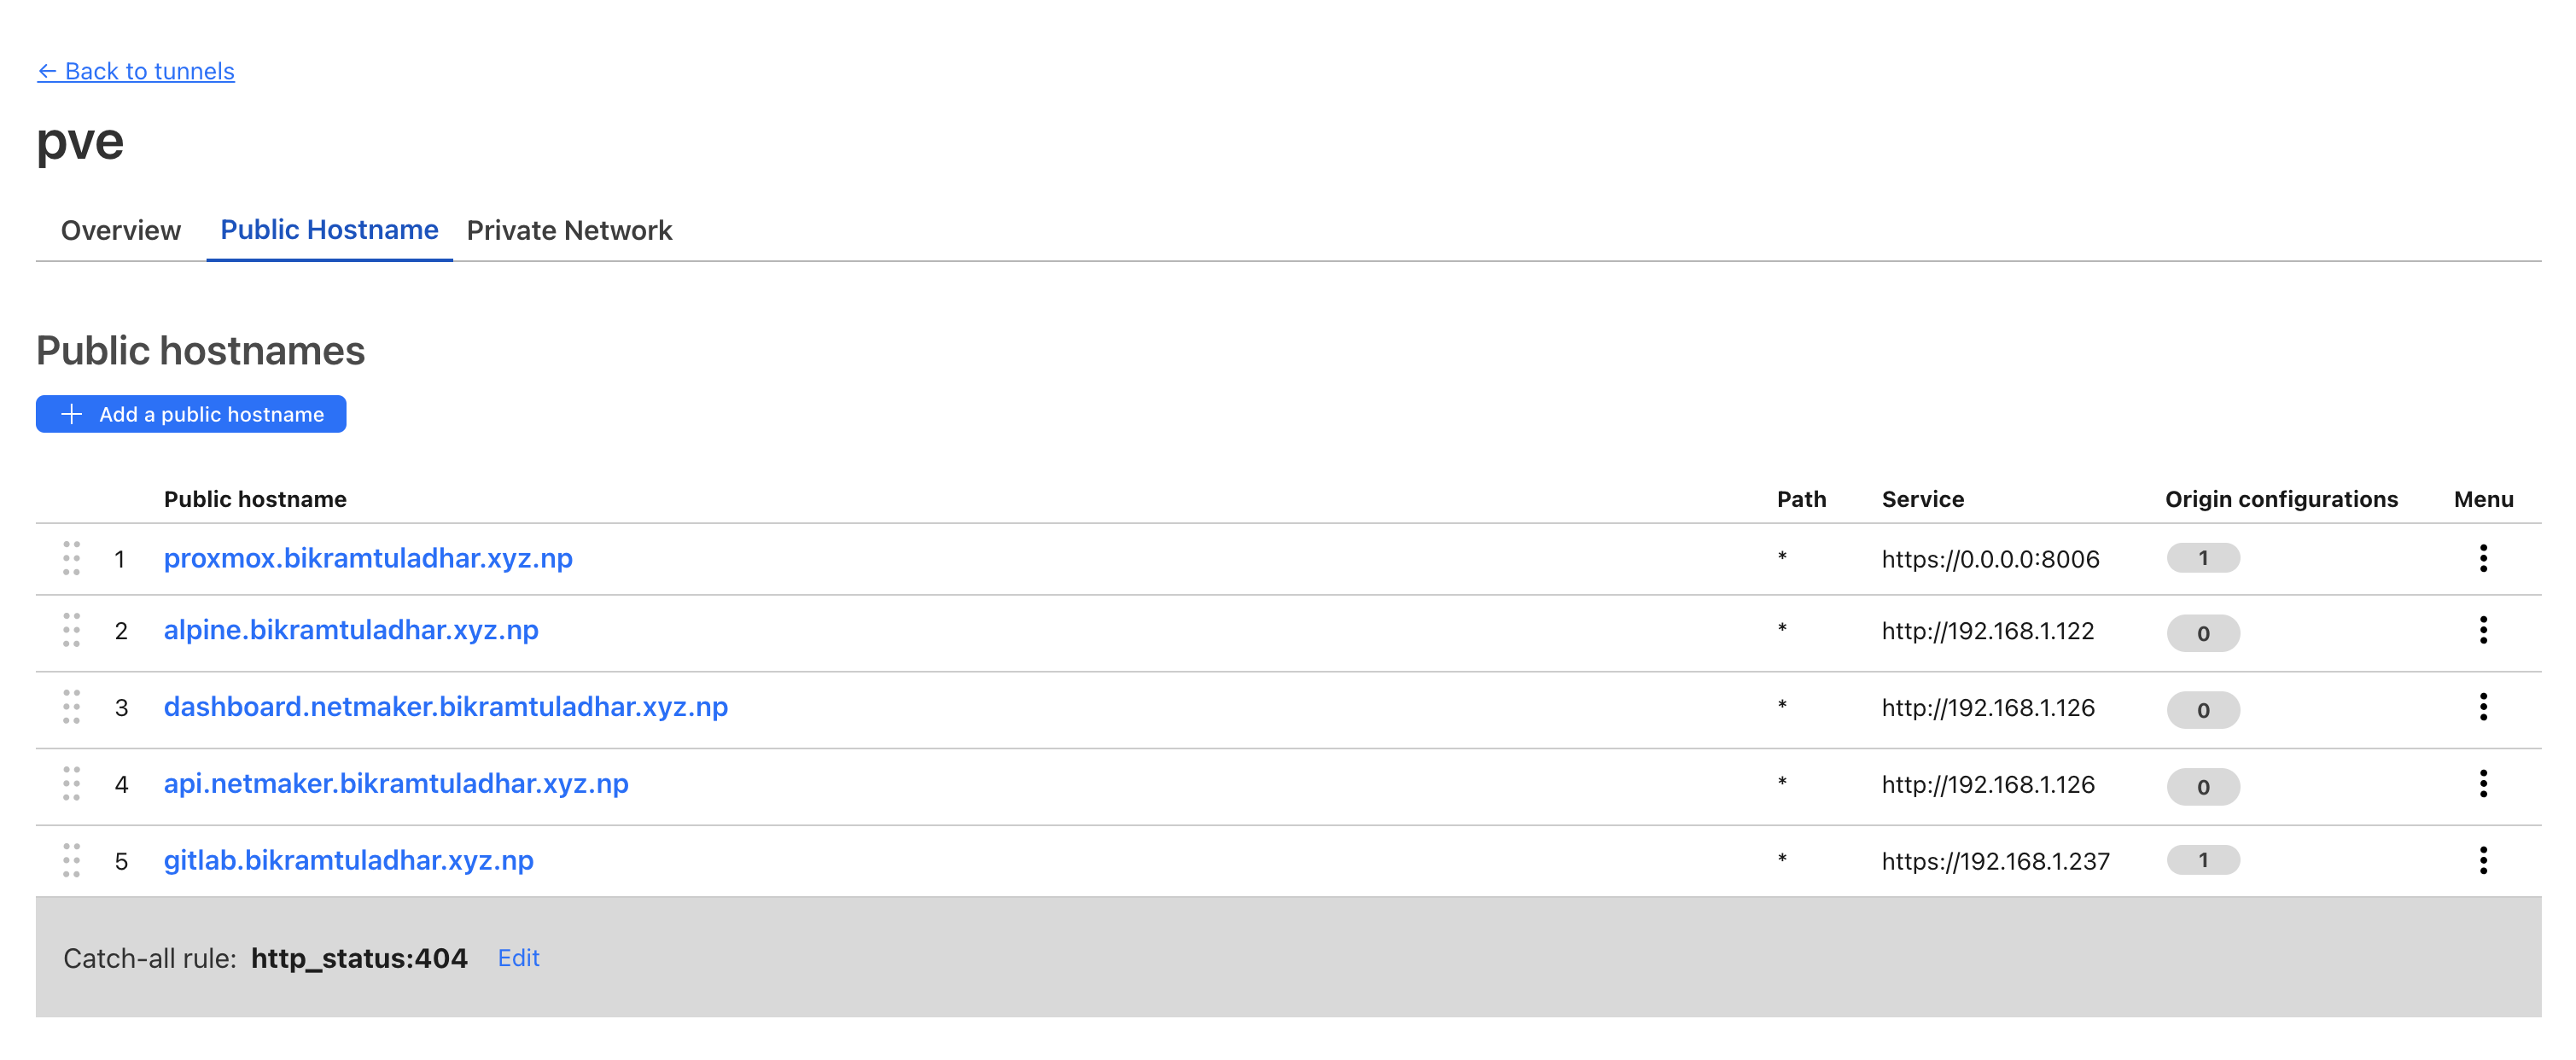Switch to the Overview tab

[121, 230]
